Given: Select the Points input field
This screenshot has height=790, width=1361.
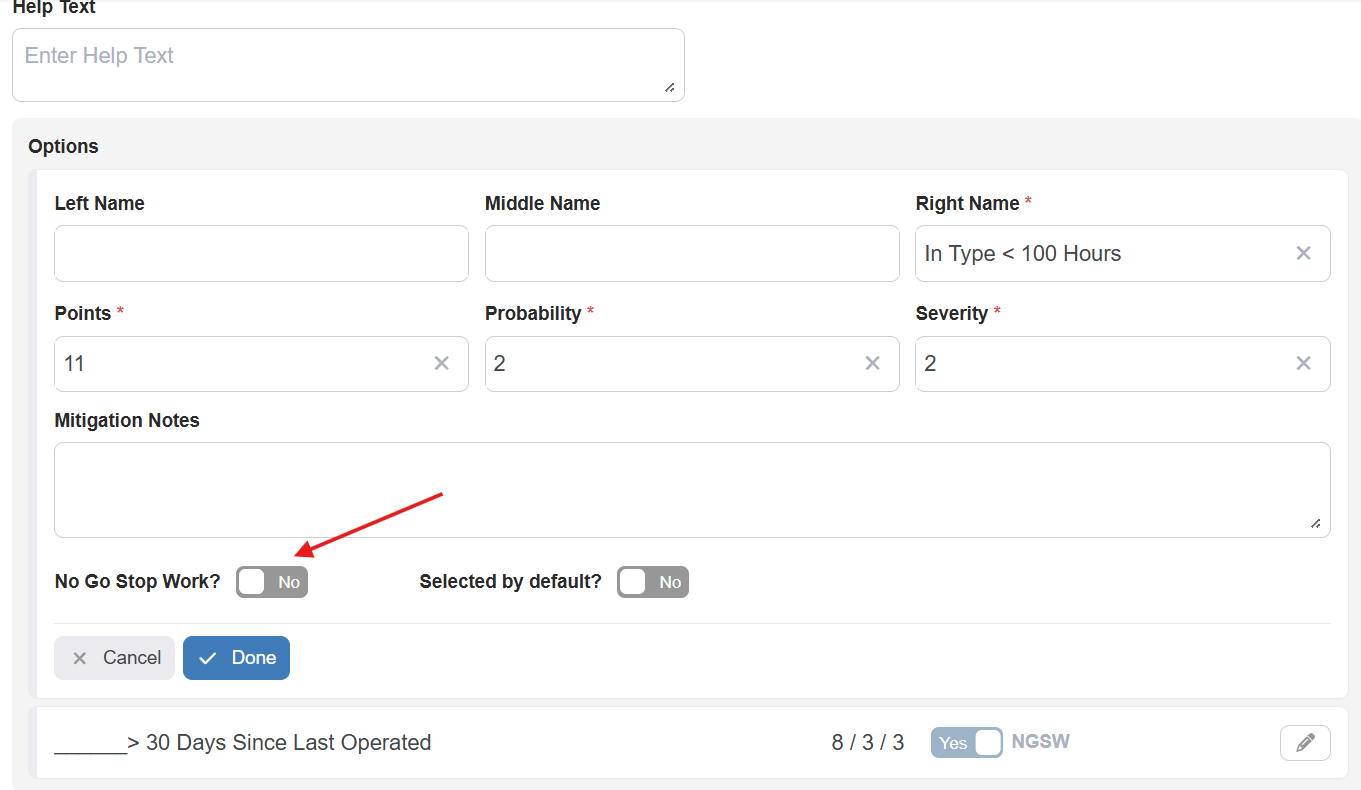Looking at the screenshot, I should point(240,364).
